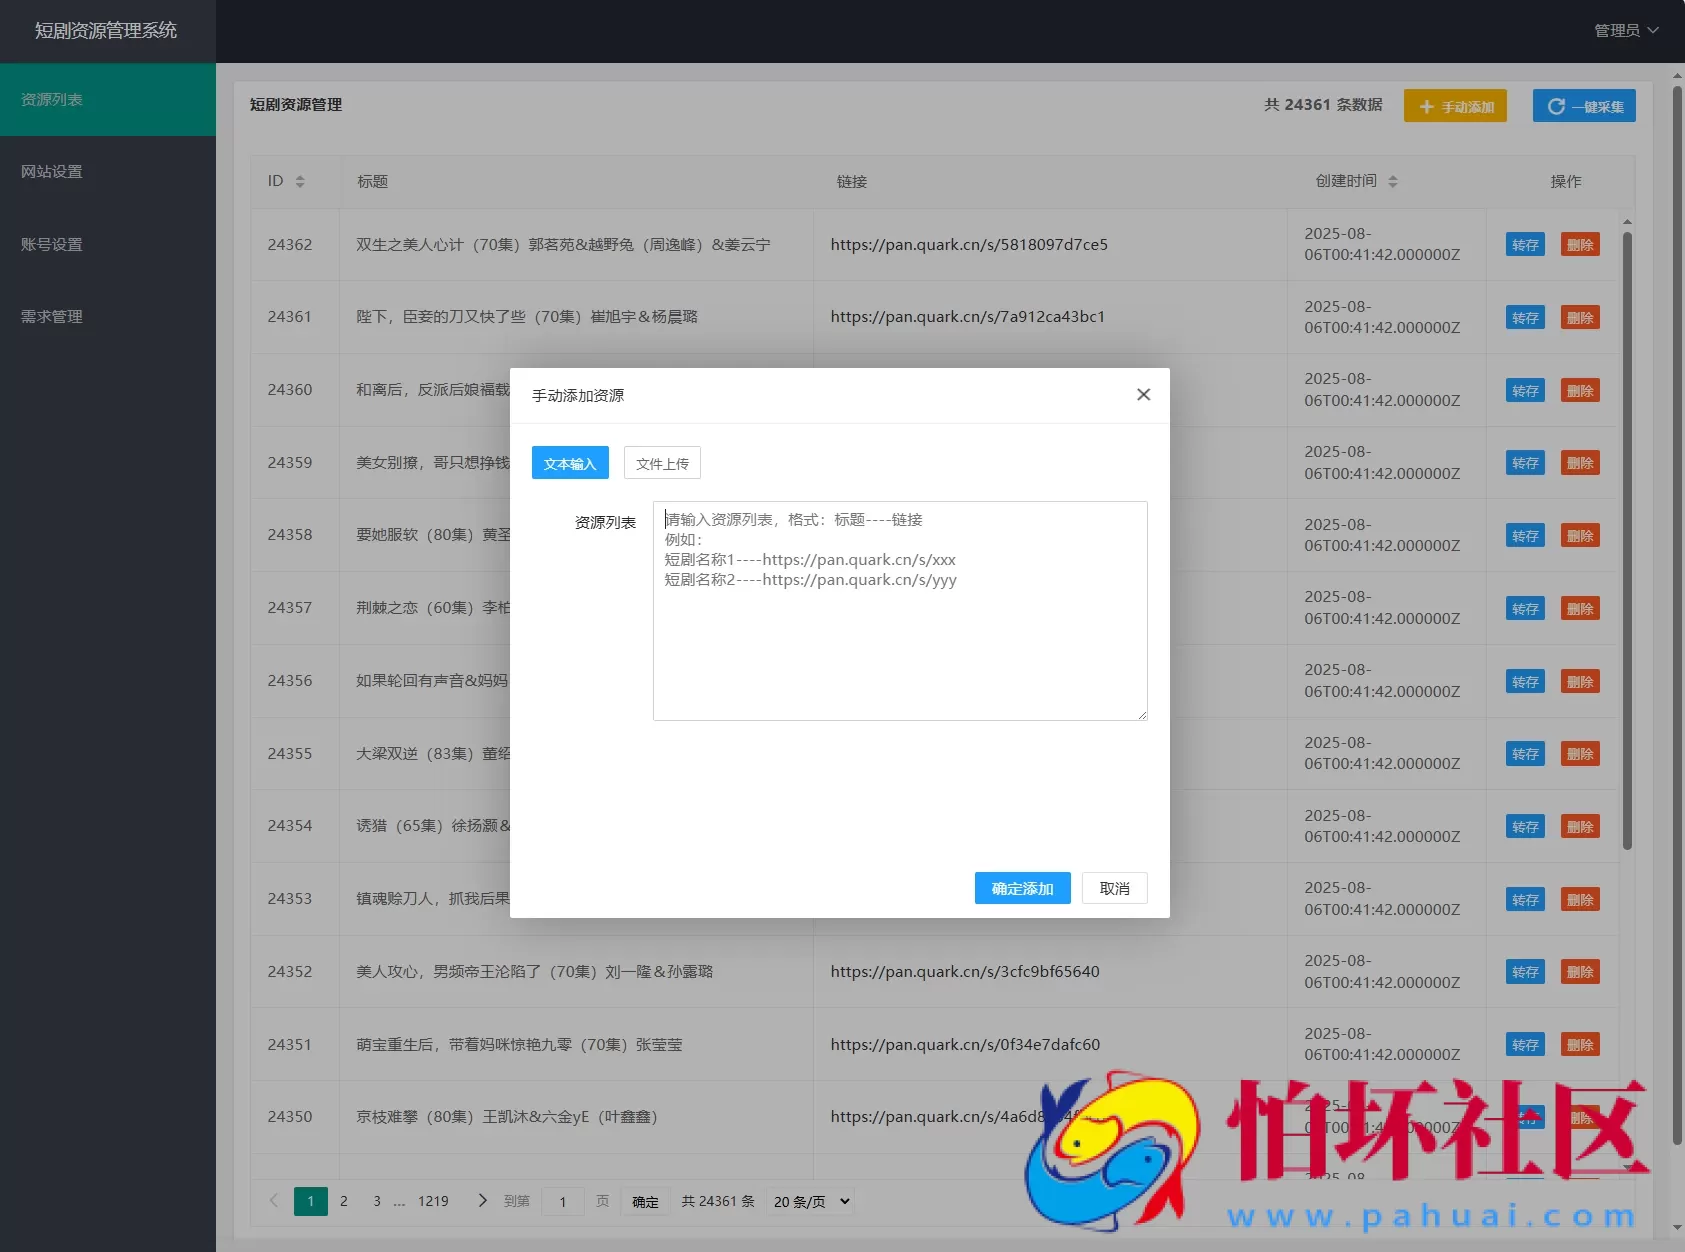This screenshot has height=1252, width=1685.
Task: Open 网站设置 in the sidebar
Action: pos(50,171)
